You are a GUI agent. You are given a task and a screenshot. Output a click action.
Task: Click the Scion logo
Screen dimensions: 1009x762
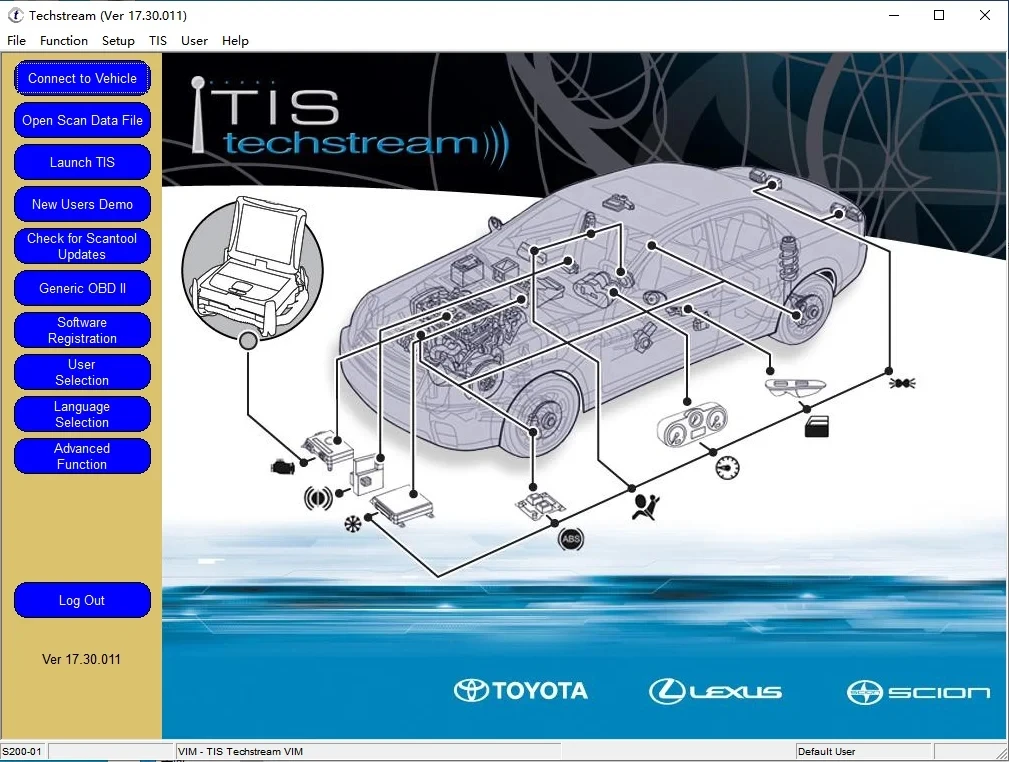(918, 692)
